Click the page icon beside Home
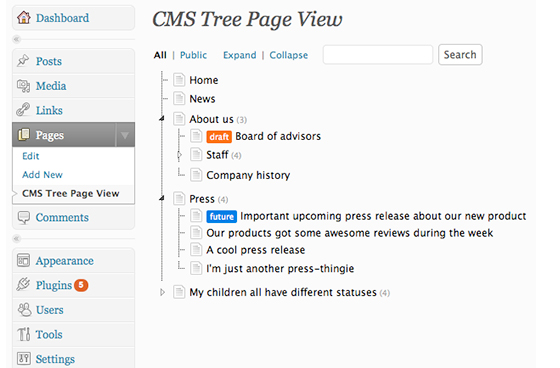This screenshot has height=368, width=560. click(179, 80)
